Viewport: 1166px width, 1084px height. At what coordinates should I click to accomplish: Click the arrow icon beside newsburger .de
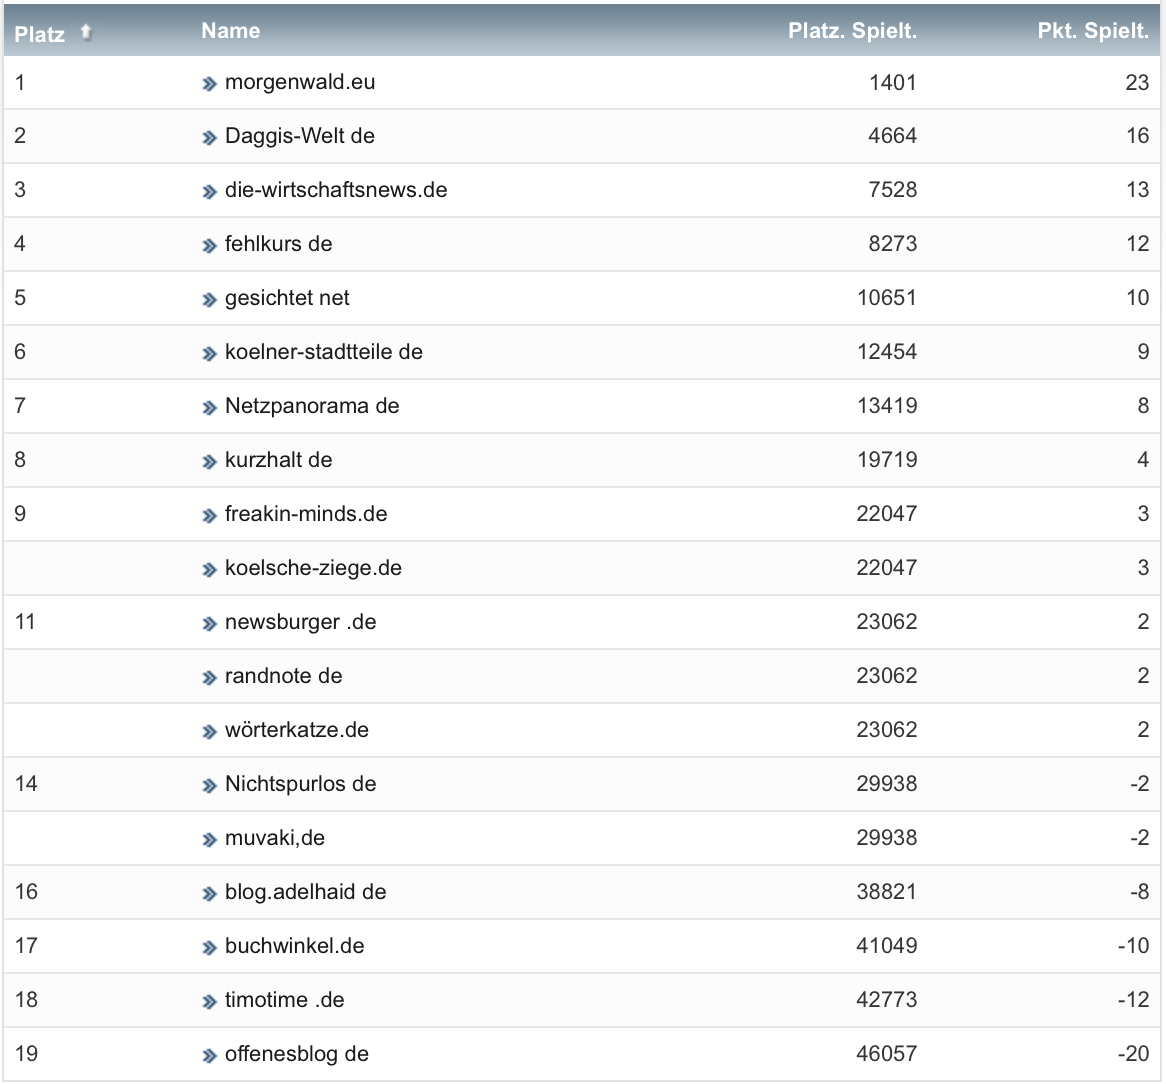(x=209, y=625)
